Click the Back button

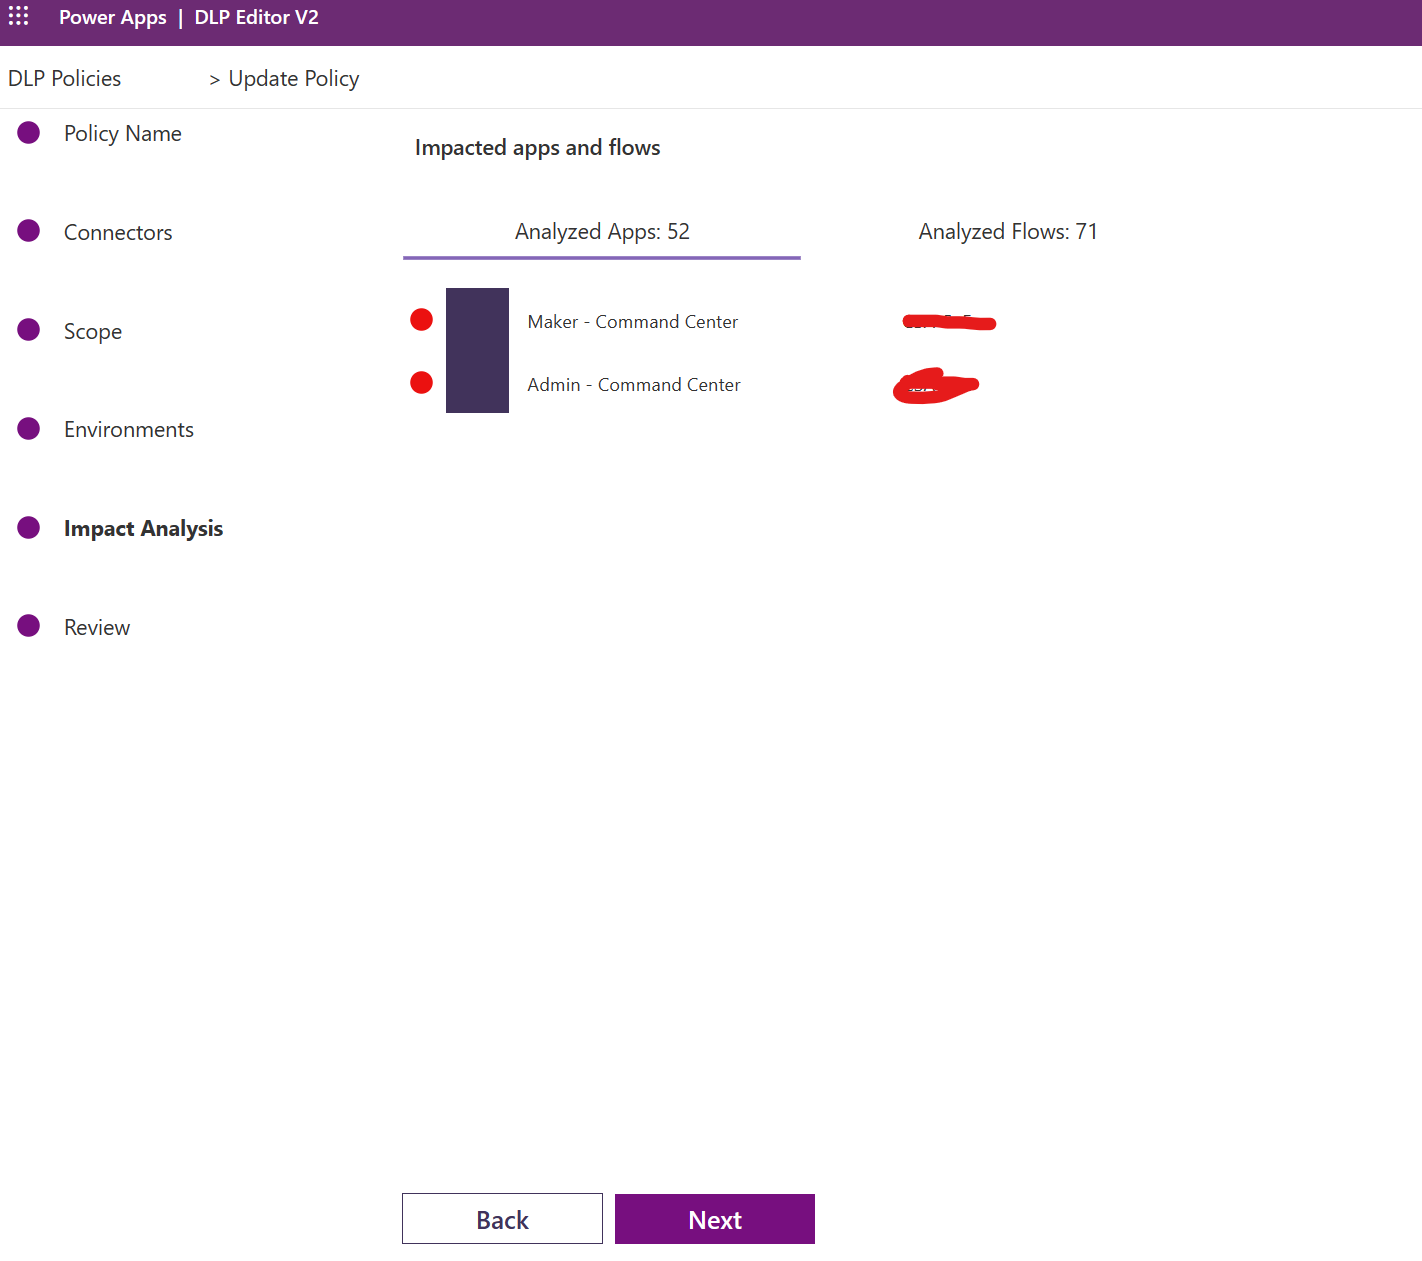(x=502, y=1218)
